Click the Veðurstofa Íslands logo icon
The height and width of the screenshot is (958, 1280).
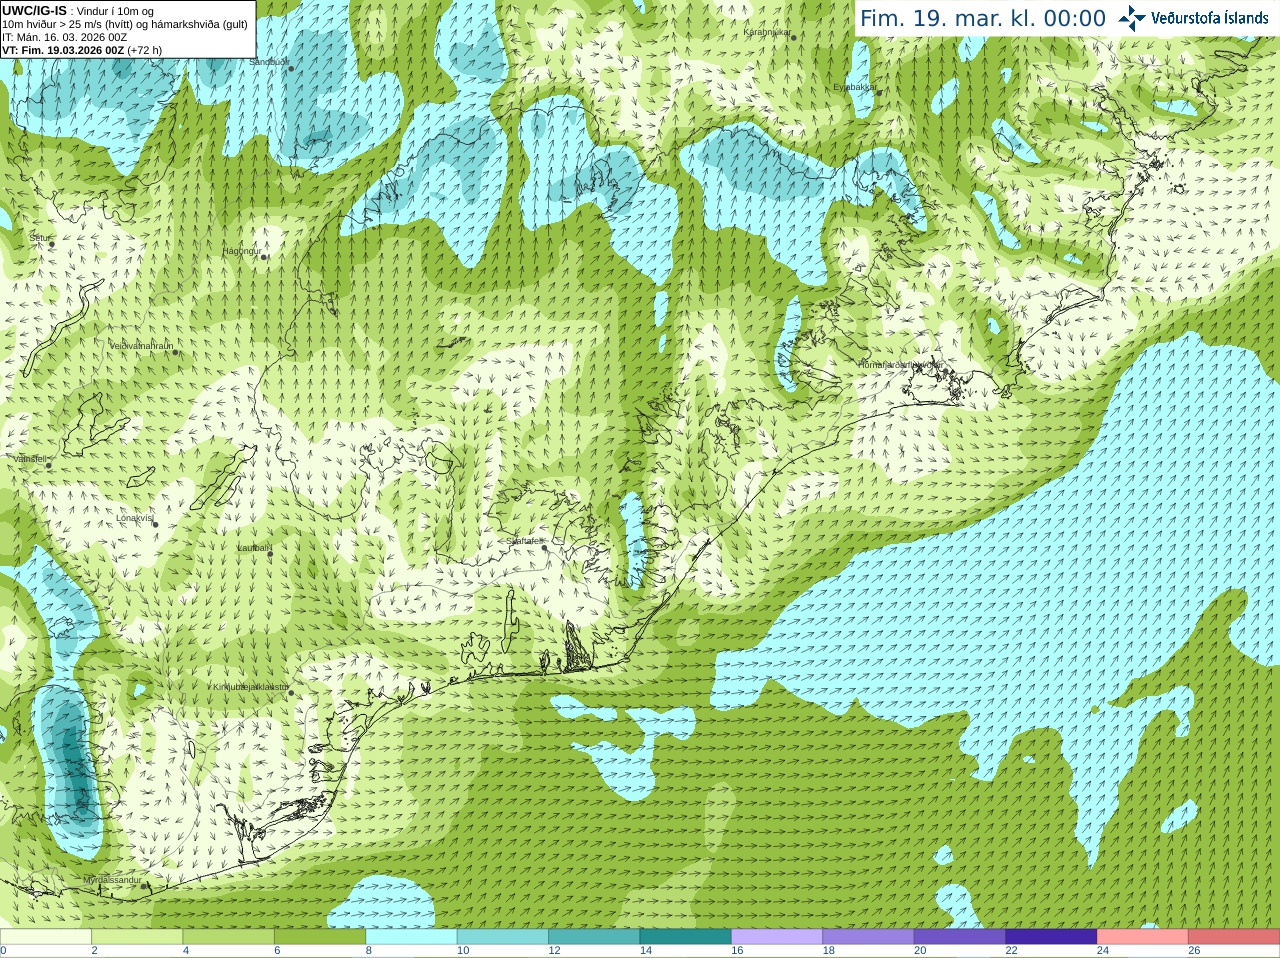(1132, 18)
